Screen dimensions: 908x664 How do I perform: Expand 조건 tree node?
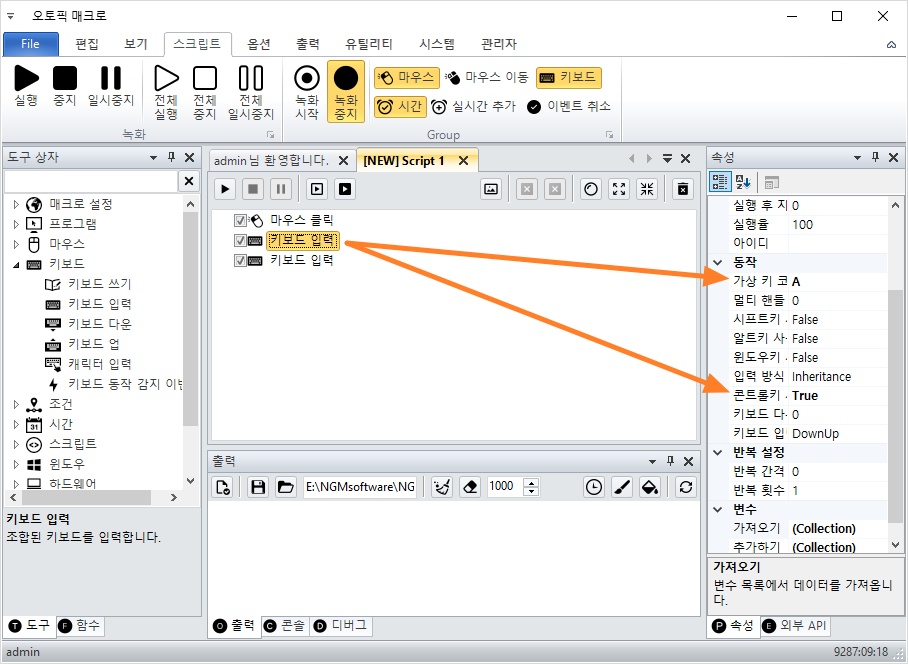pyautogui.click(x=16, y=404)
